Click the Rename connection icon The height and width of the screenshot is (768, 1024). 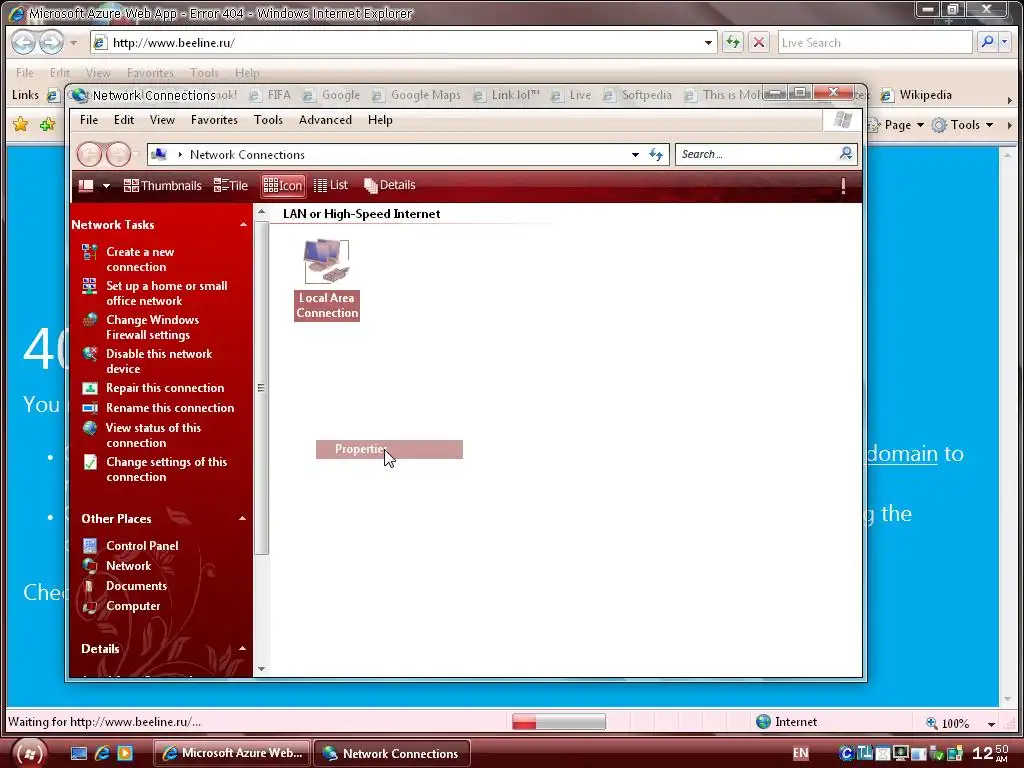[x=89, y=408]
